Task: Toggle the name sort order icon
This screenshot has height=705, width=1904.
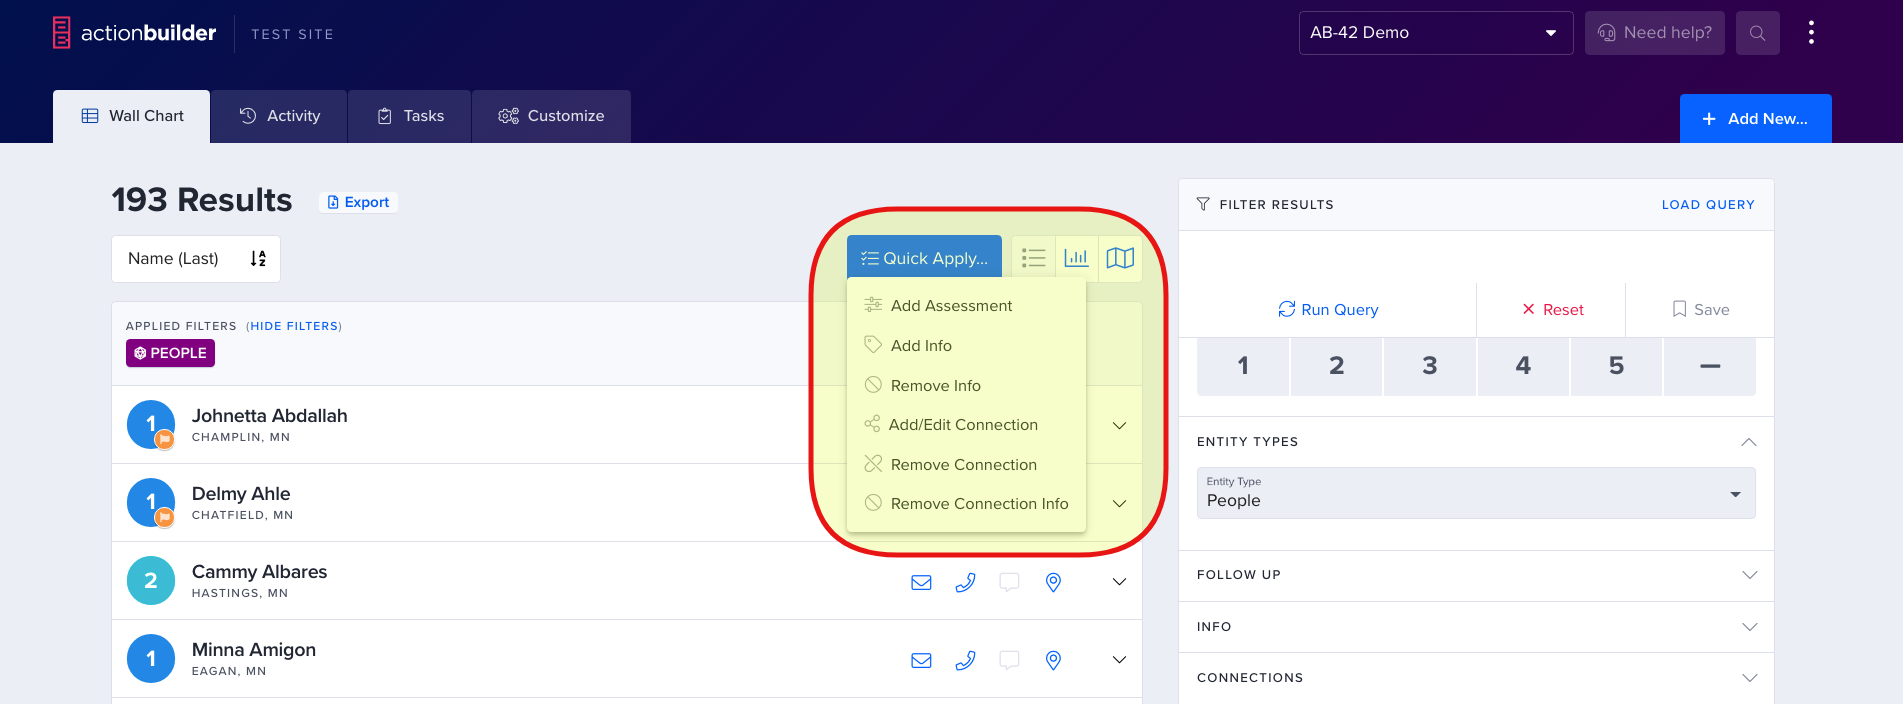Action: click(258, 259)
